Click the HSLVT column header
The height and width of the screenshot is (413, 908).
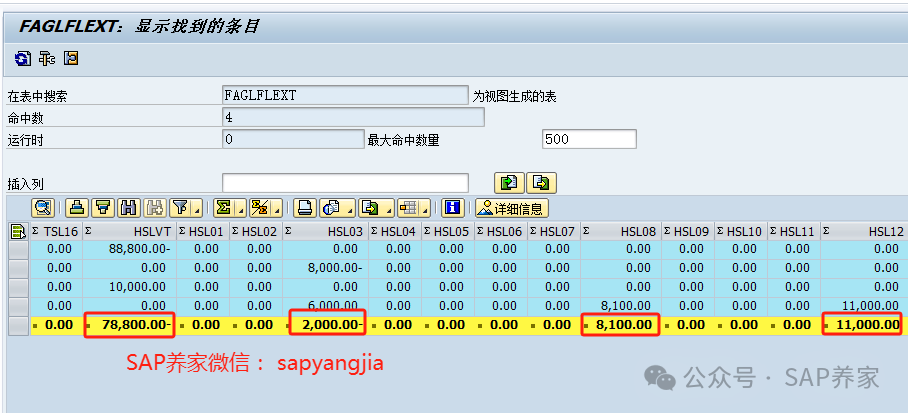coord(129,232)
